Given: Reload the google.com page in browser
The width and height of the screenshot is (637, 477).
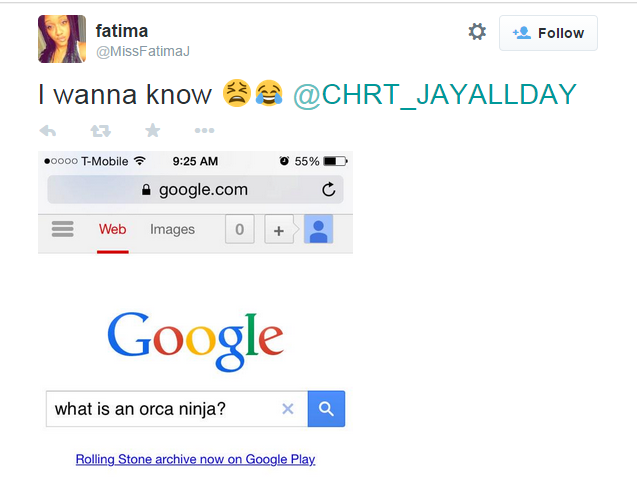Looking at the screenshot, I should click(x=328, y=189).
